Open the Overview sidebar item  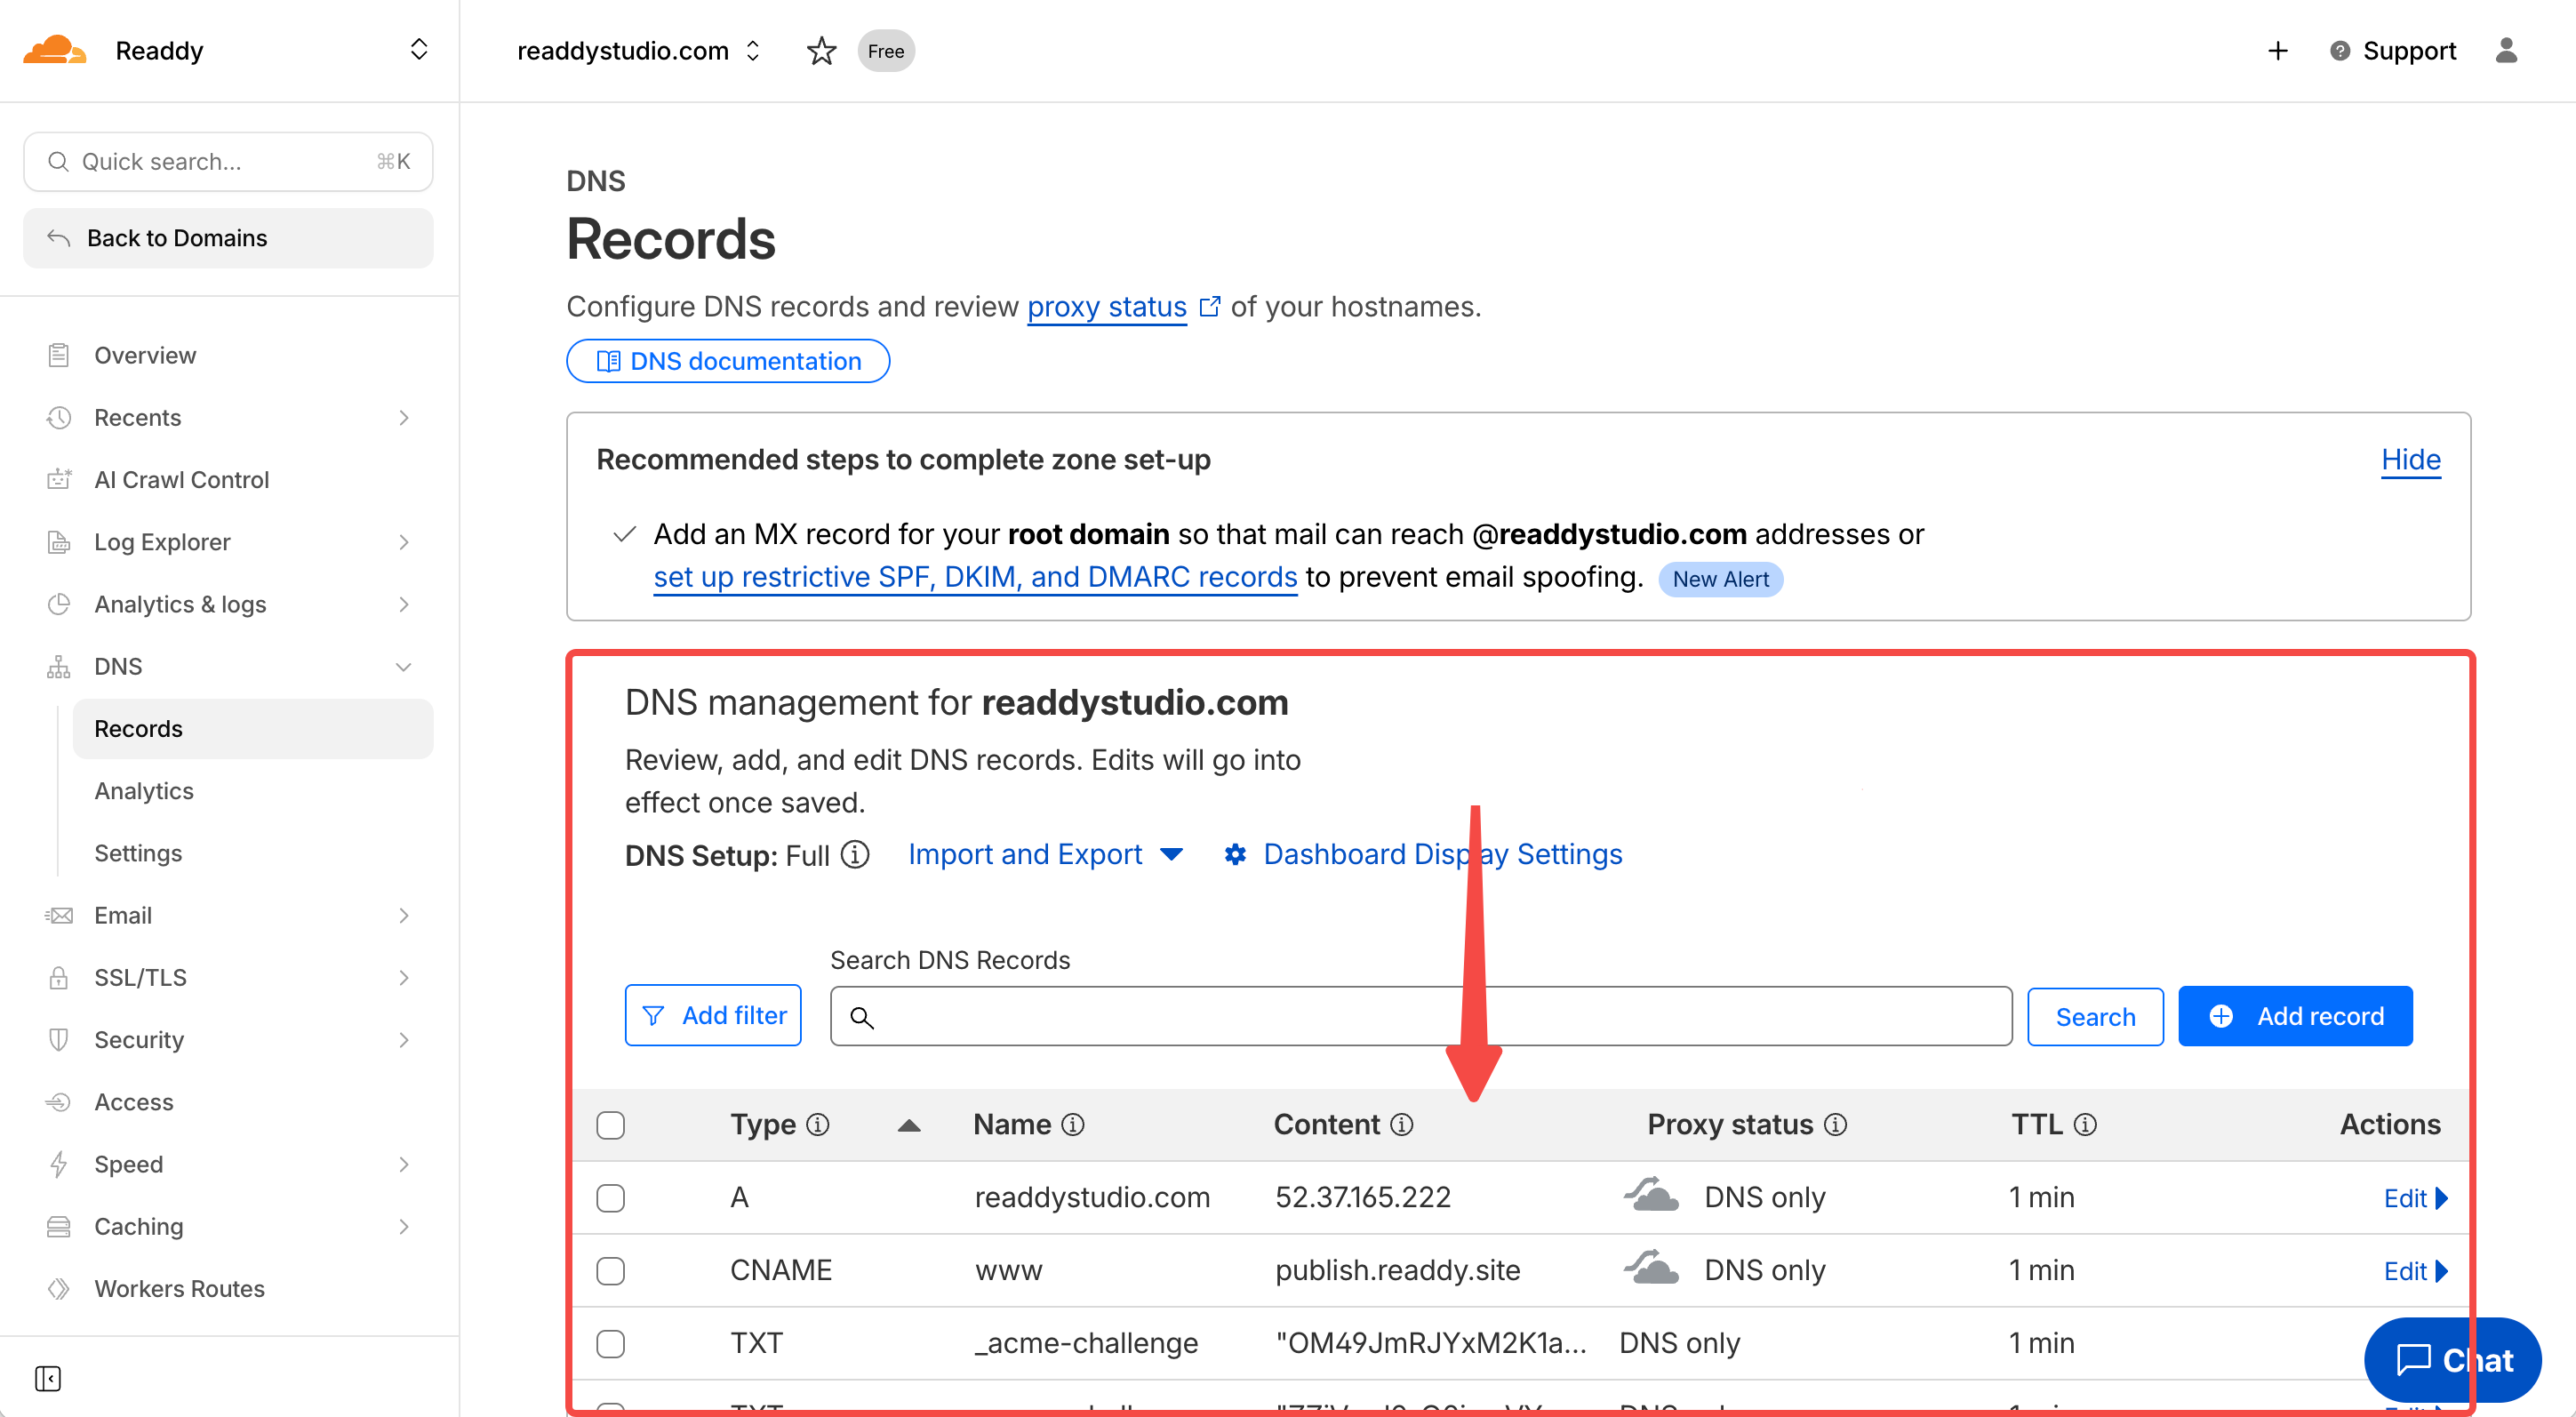click(145, 355)
